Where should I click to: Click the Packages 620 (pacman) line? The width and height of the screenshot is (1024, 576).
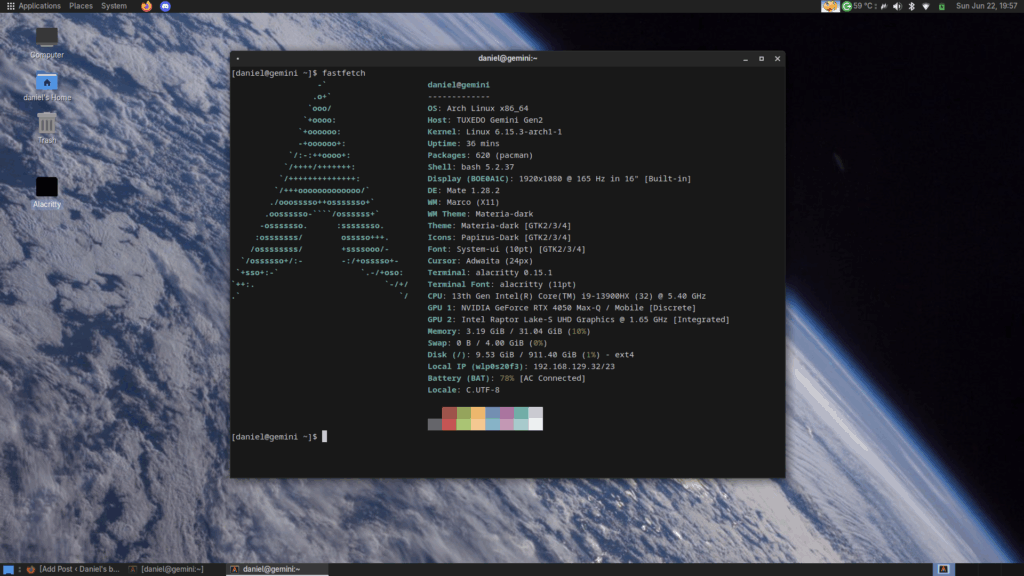[x=480, y=155]
